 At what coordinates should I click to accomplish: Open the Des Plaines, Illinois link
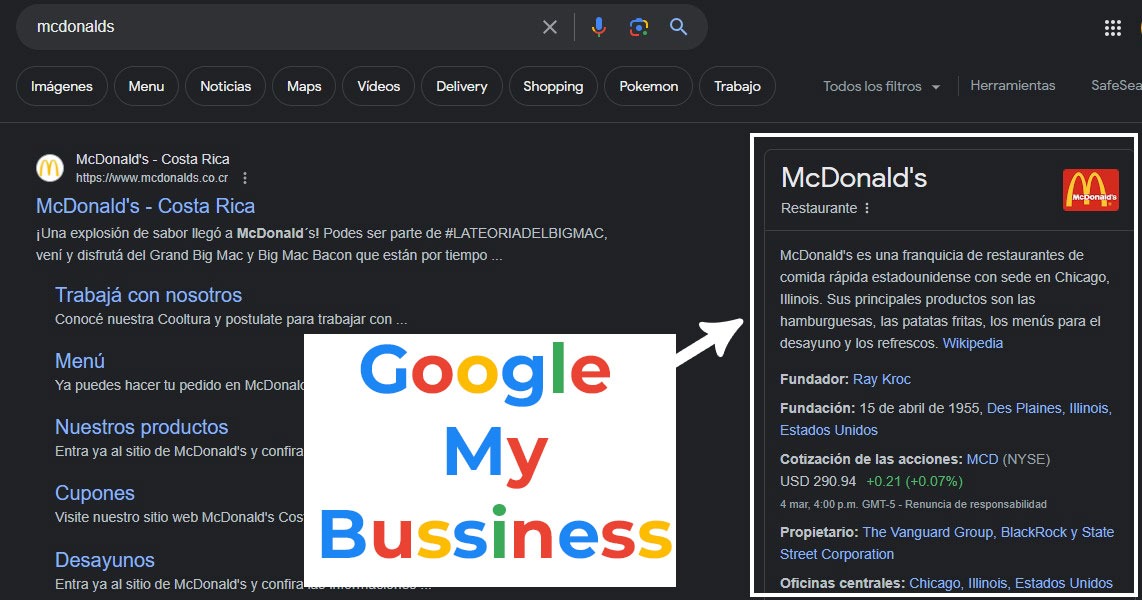pyautogui.click(x=1049, y=408)
